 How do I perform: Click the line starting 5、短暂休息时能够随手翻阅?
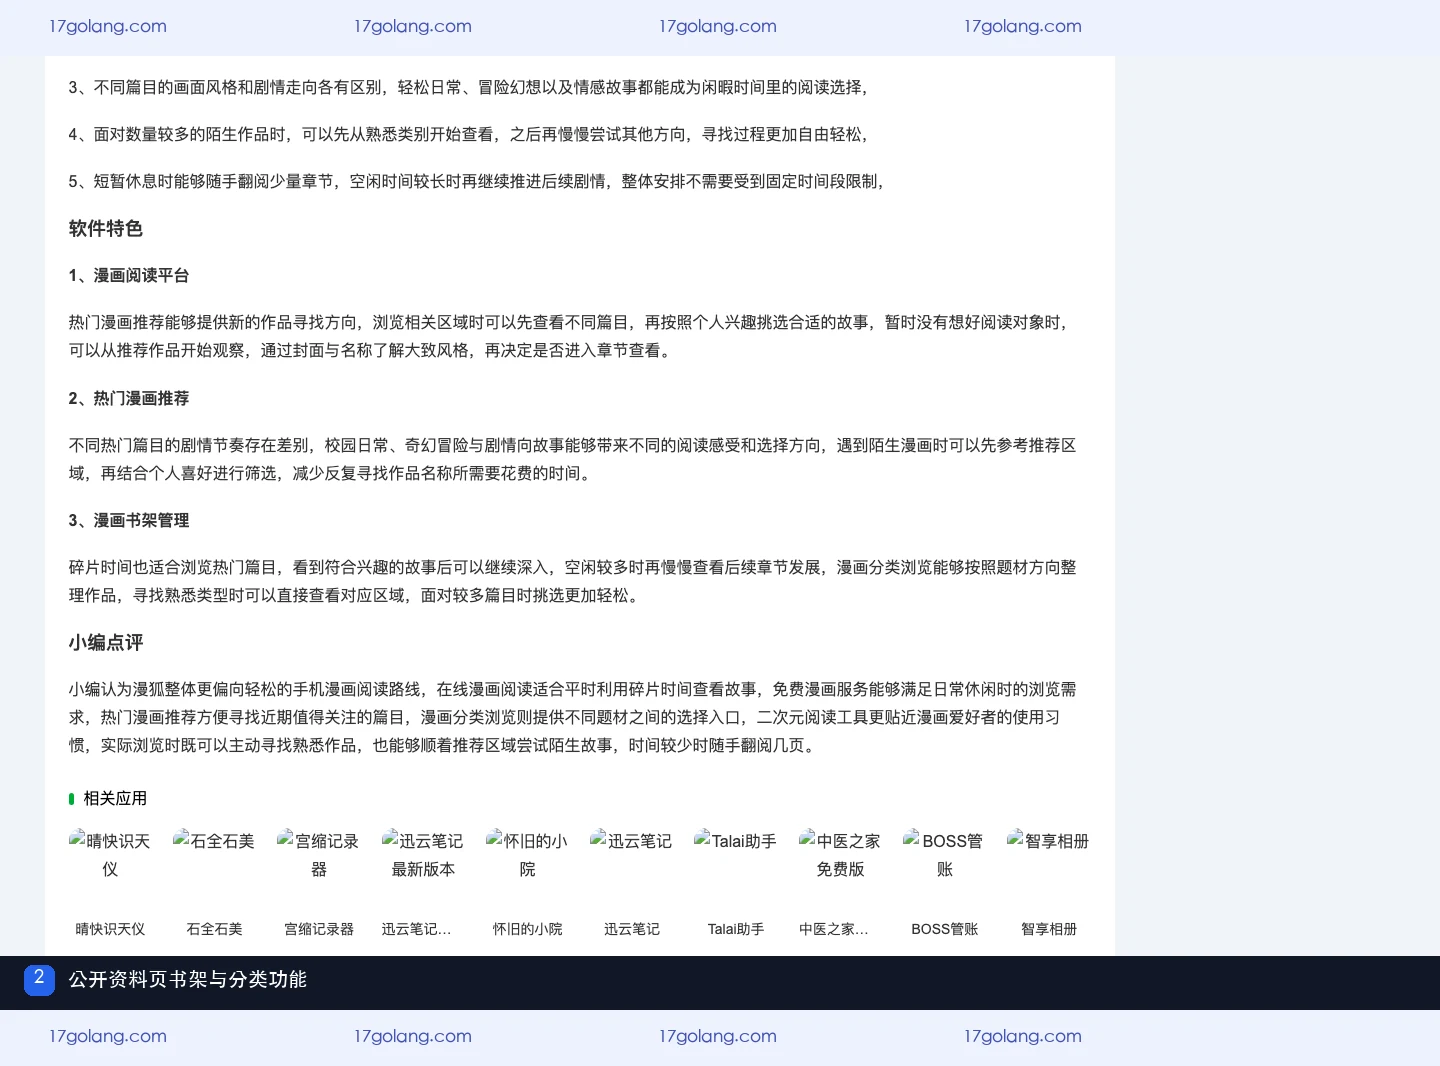477,181
